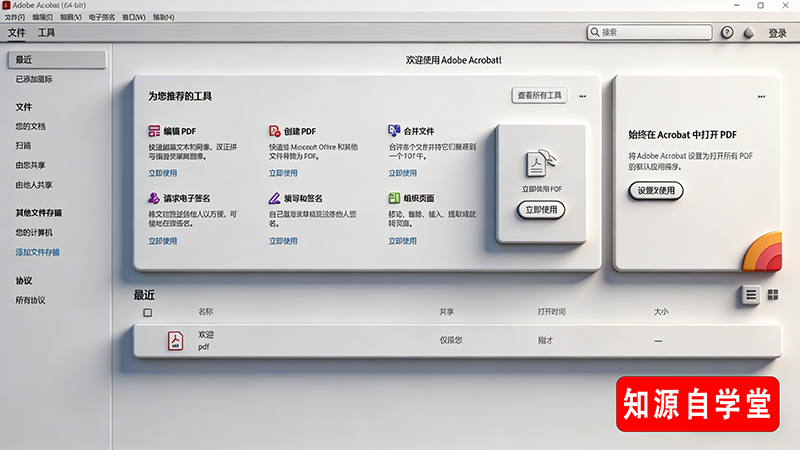The width and height of the screenshot is (800, 450).
Task: Click the 设置默认 button in the default-app card
Action: pos(656,190)
